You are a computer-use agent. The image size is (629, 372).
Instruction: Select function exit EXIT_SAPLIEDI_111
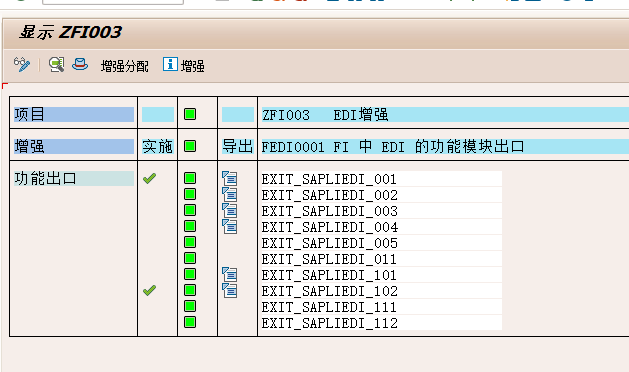381,307
